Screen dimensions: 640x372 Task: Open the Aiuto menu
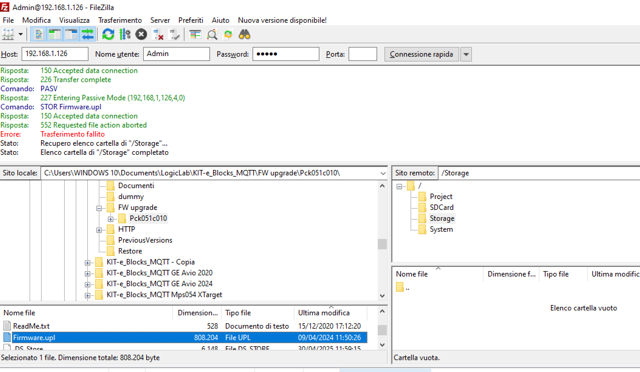220,20
